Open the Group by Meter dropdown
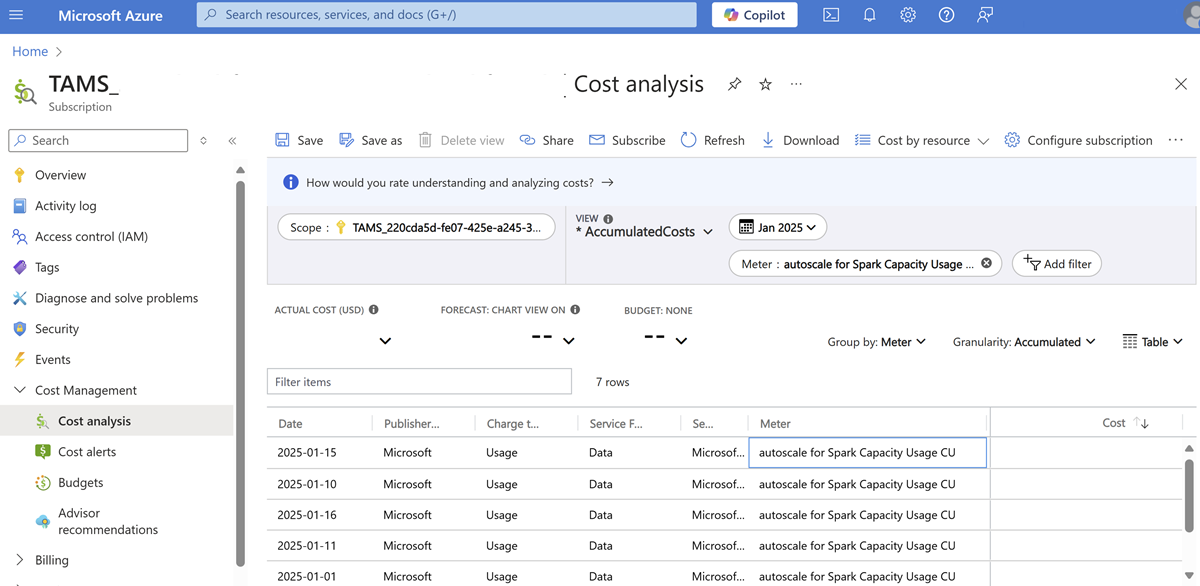This screenshot has width=1200, height=586. tap(877, 342)
